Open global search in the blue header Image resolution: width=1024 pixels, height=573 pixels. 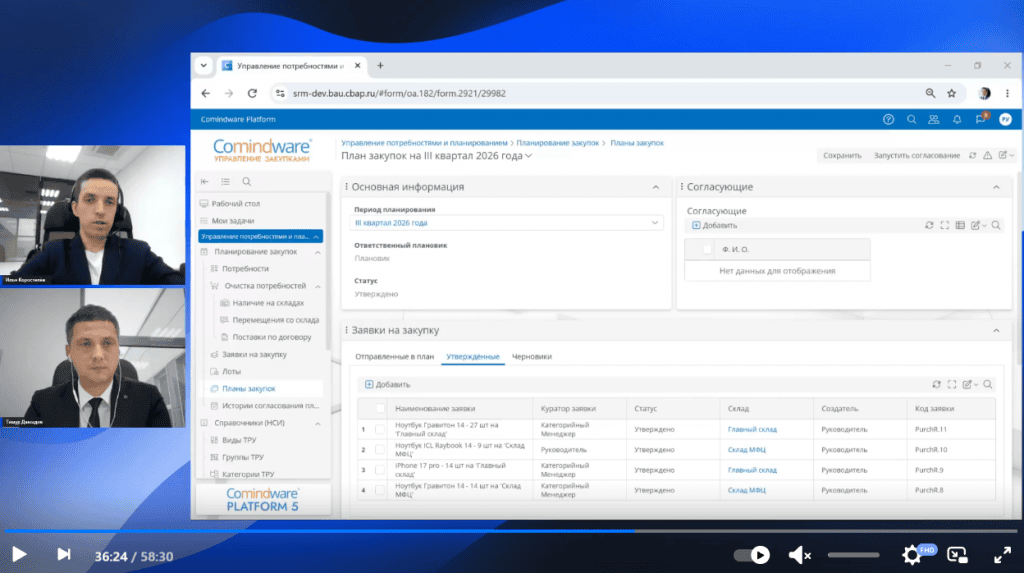pos(911,120)
